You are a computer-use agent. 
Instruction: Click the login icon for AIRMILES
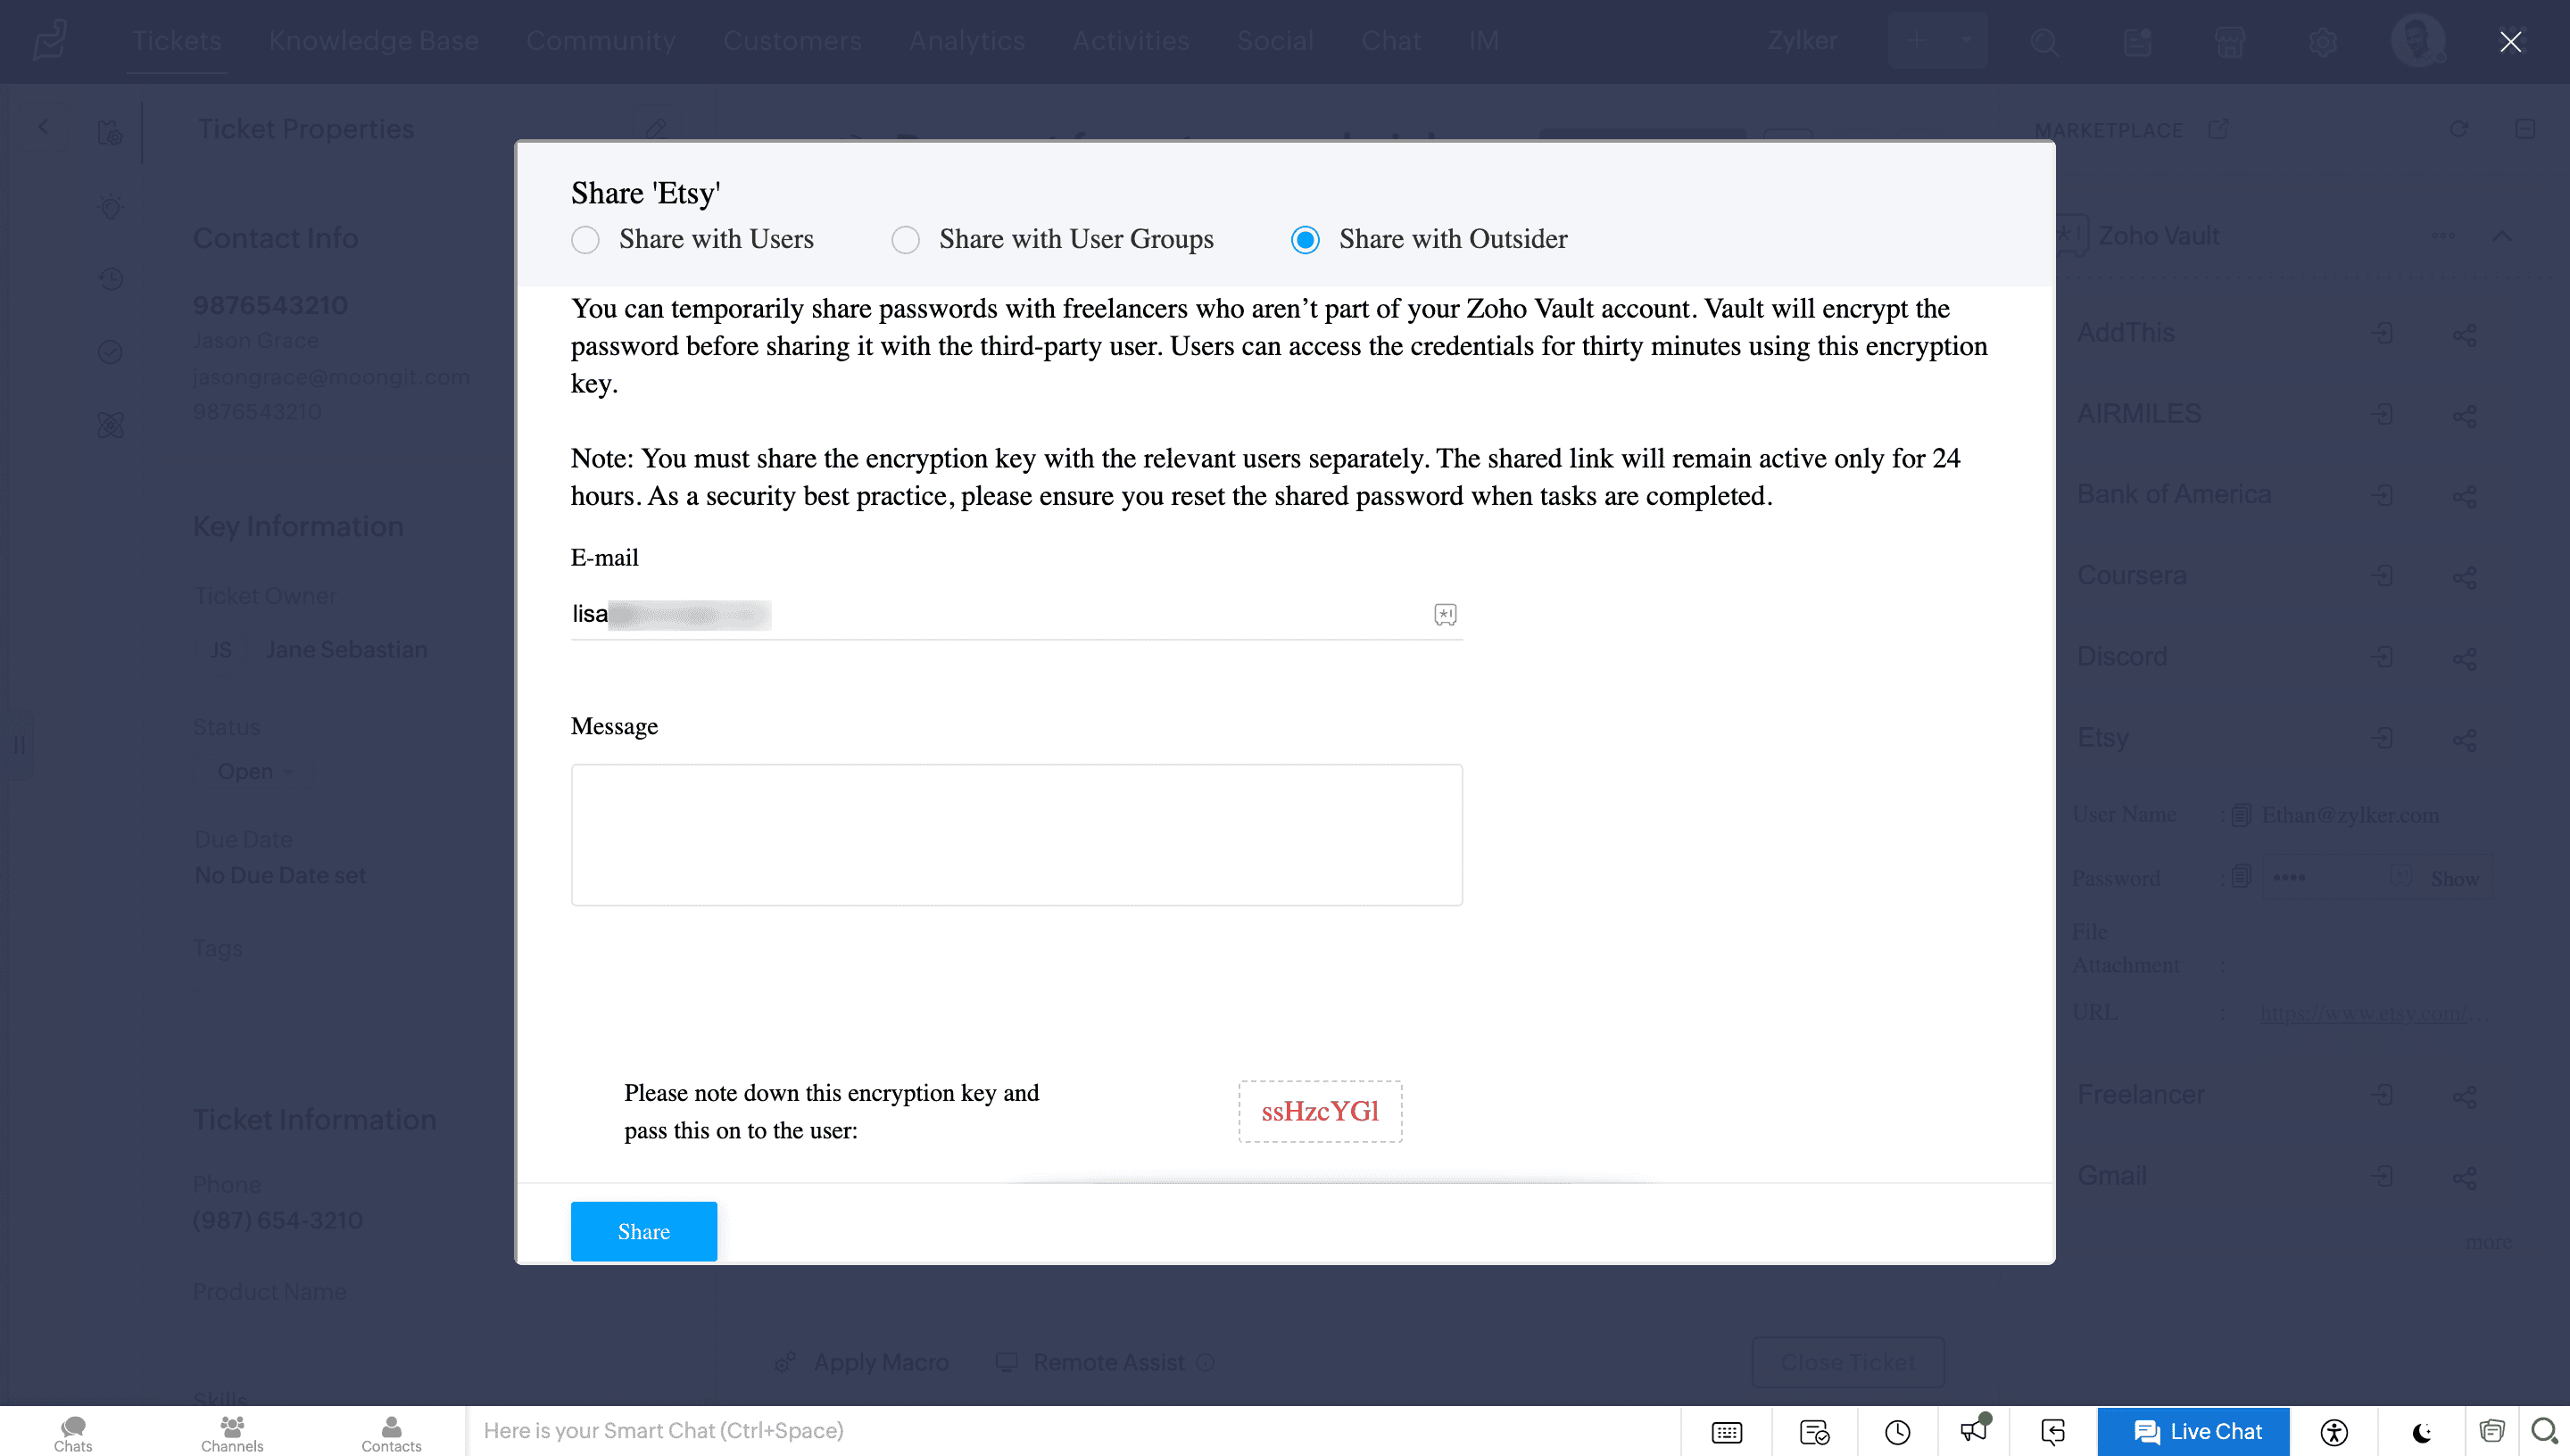[x=2383, y=414]
